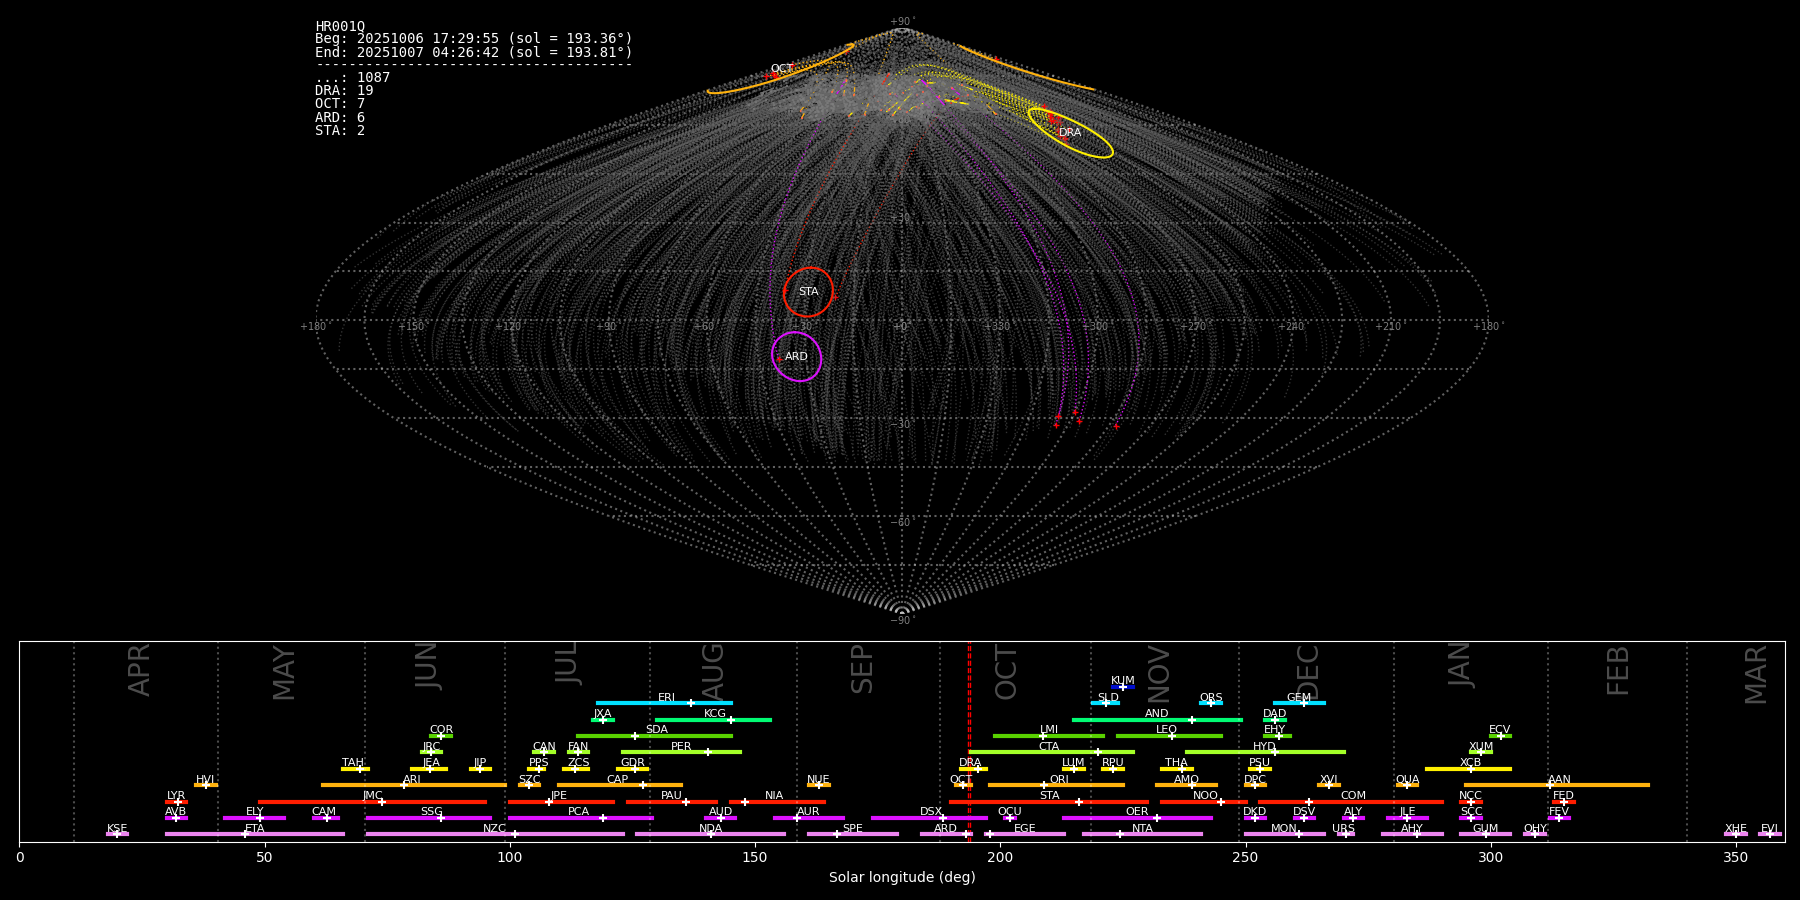Click the OCT month label in timeline

tap(1006, 672)
